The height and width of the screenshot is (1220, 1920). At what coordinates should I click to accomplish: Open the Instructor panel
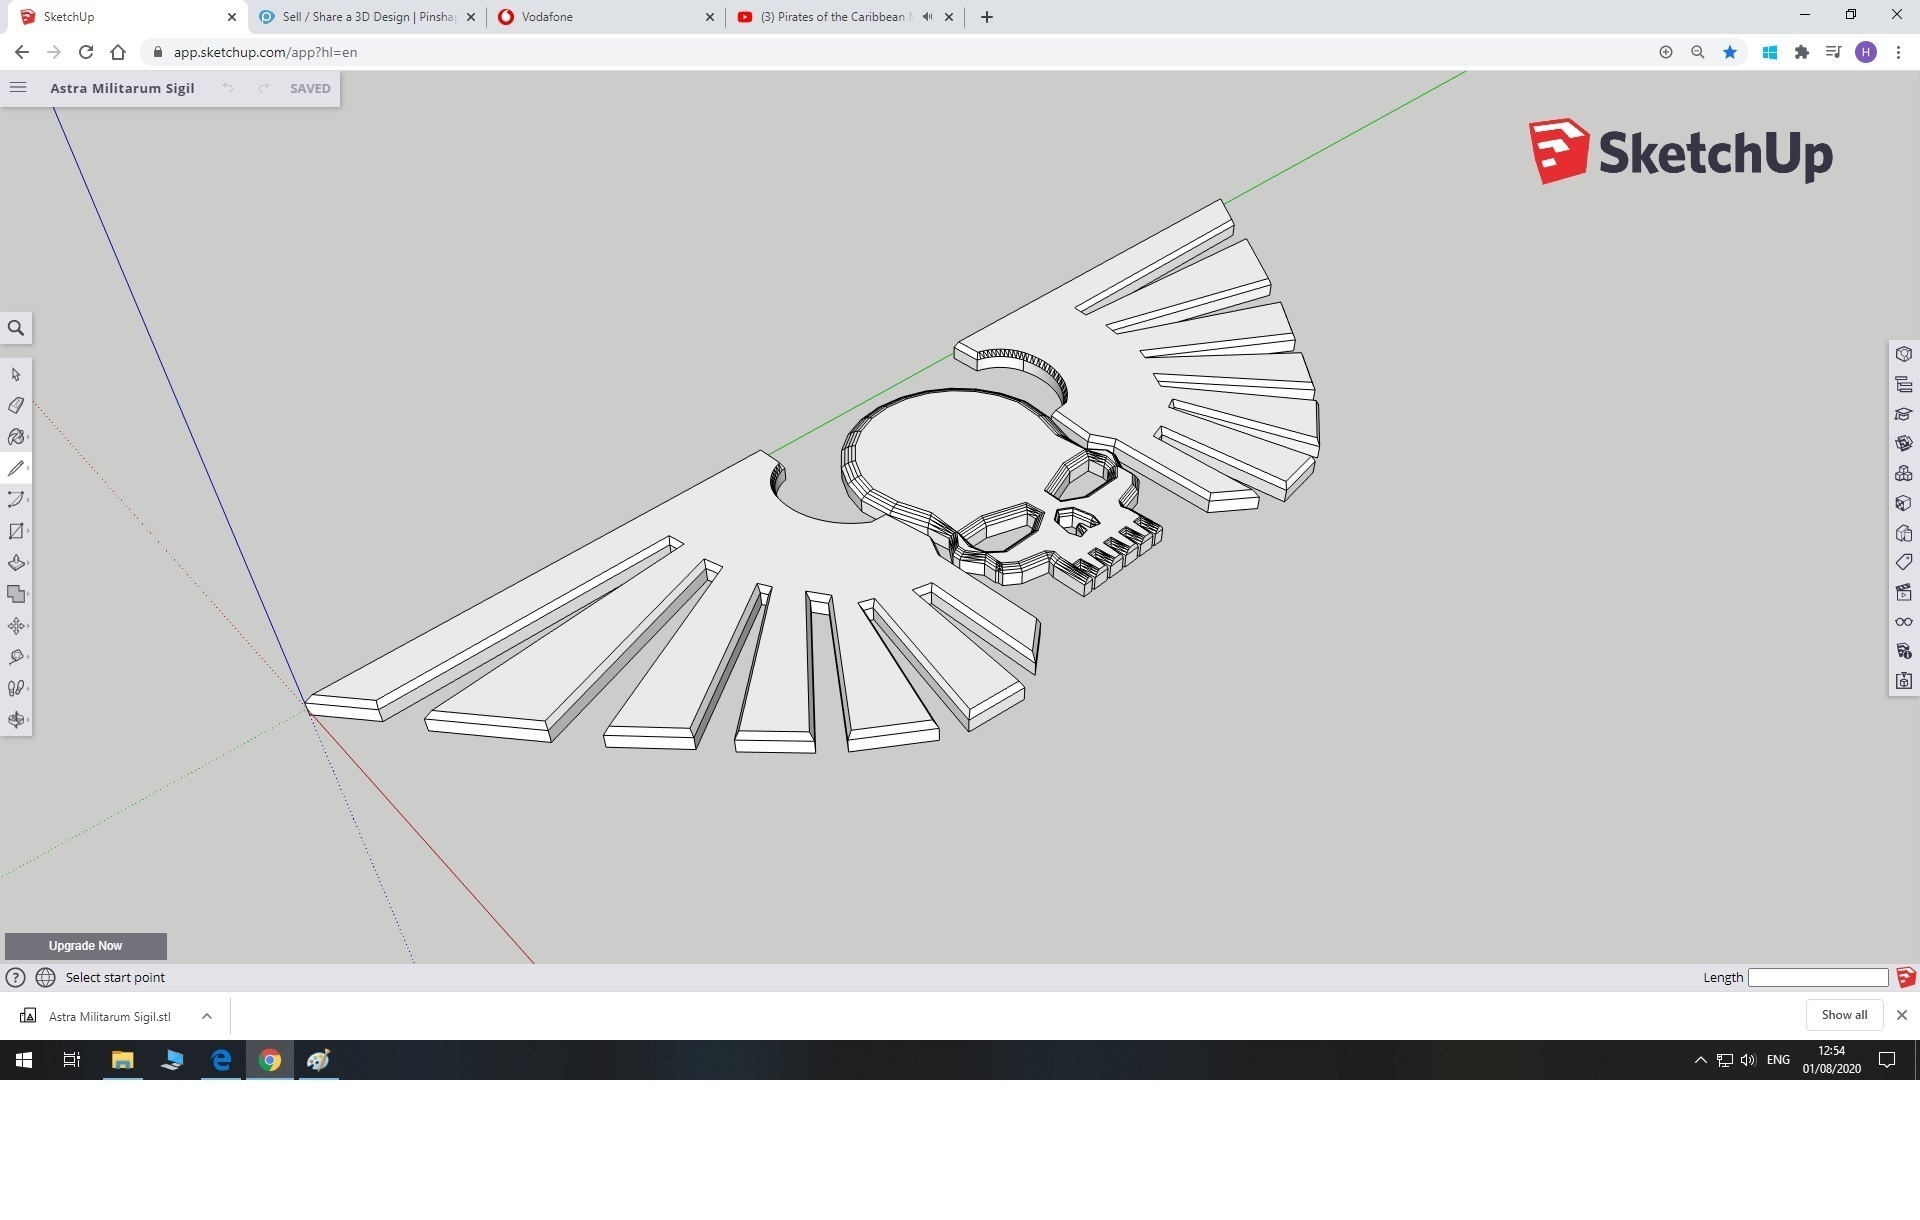point(1904,414)
